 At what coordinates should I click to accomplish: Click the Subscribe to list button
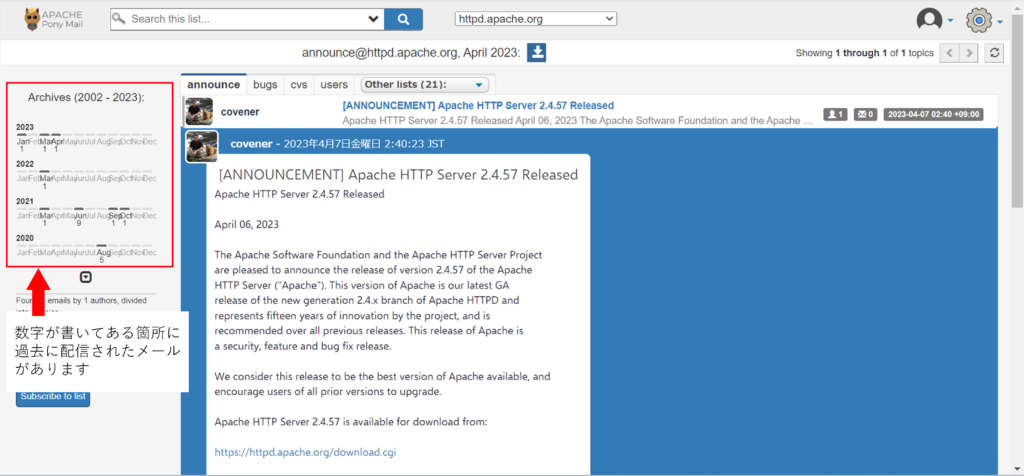coord(53,396)
